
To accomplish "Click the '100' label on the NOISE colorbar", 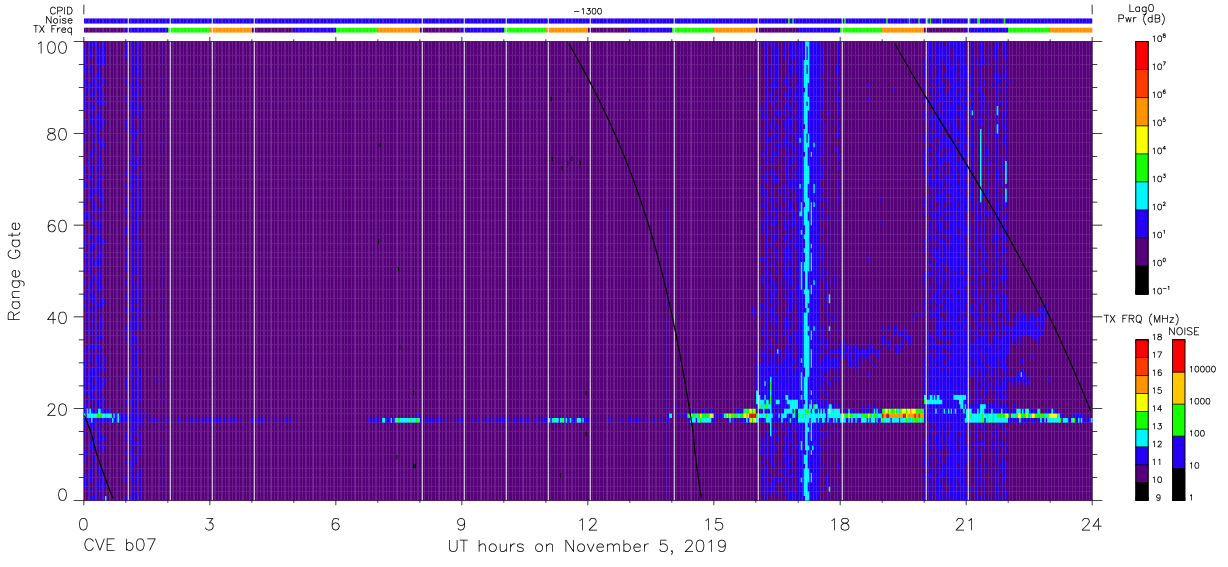I will (1197, 432).
